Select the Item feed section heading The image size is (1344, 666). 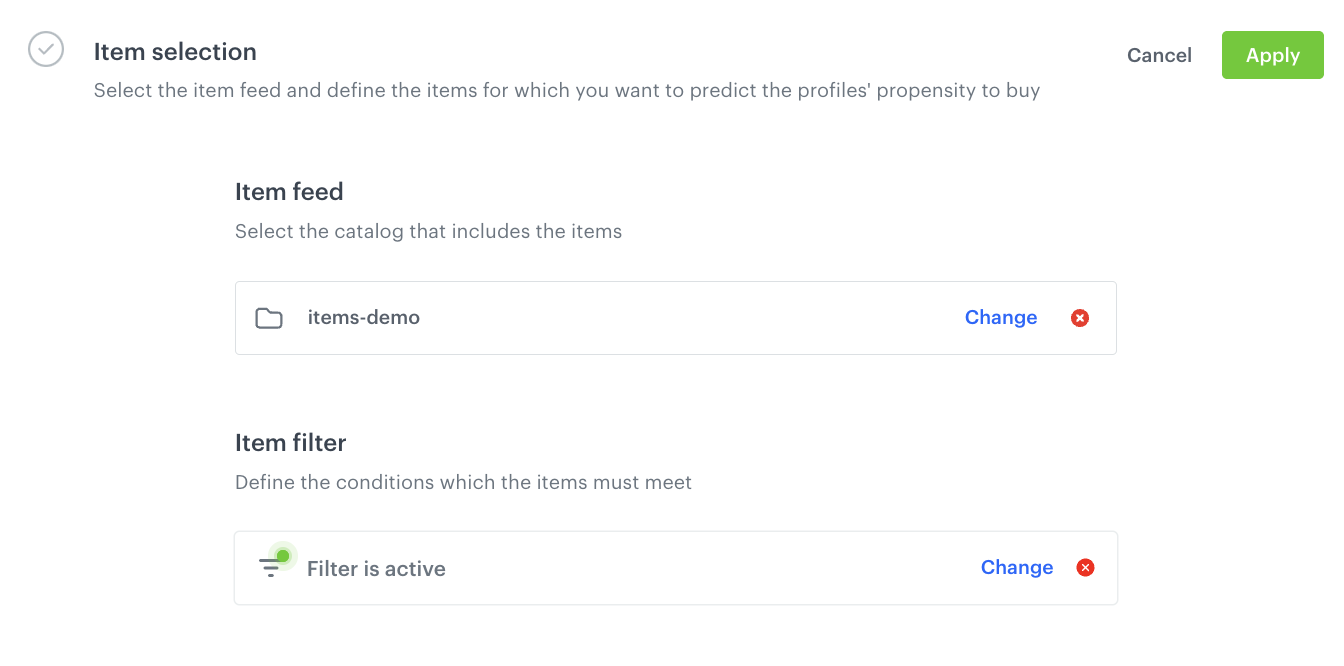click(x=289, y=191)
